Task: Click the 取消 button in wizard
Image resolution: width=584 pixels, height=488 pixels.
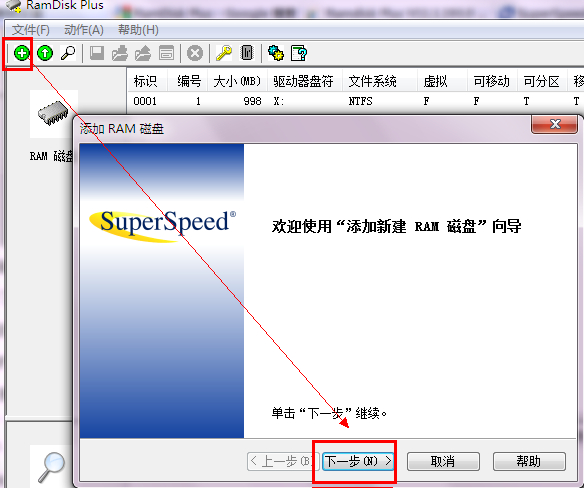Action: click(x=443, y=462)
